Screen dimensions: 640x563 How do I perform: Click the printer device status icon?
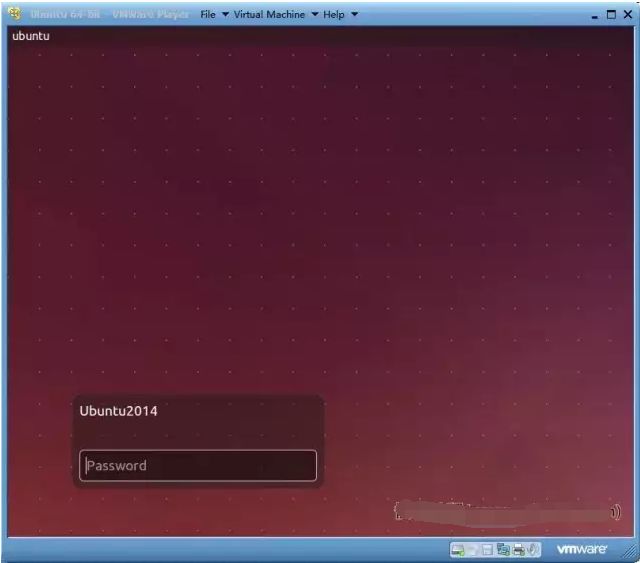coord(518,550)
